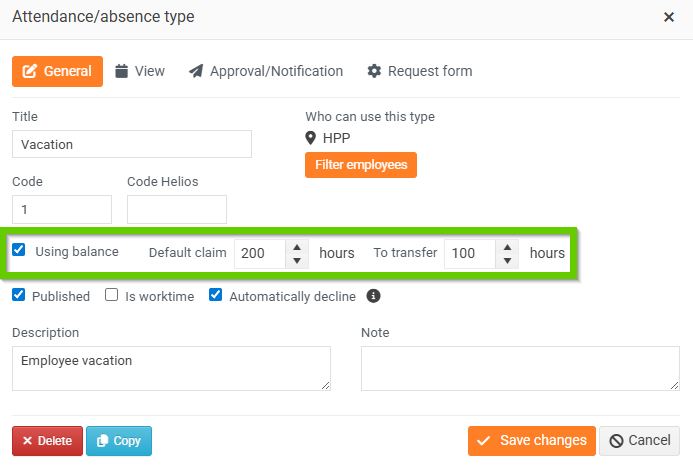Open the Approval/Notification tab

(266, 71)
